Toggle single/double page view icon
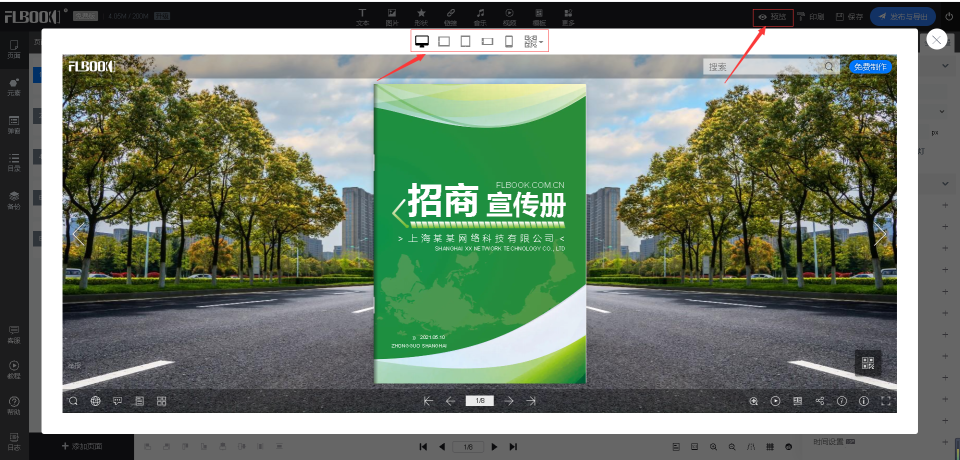This screenshot has width=960, height=460. 798,401
